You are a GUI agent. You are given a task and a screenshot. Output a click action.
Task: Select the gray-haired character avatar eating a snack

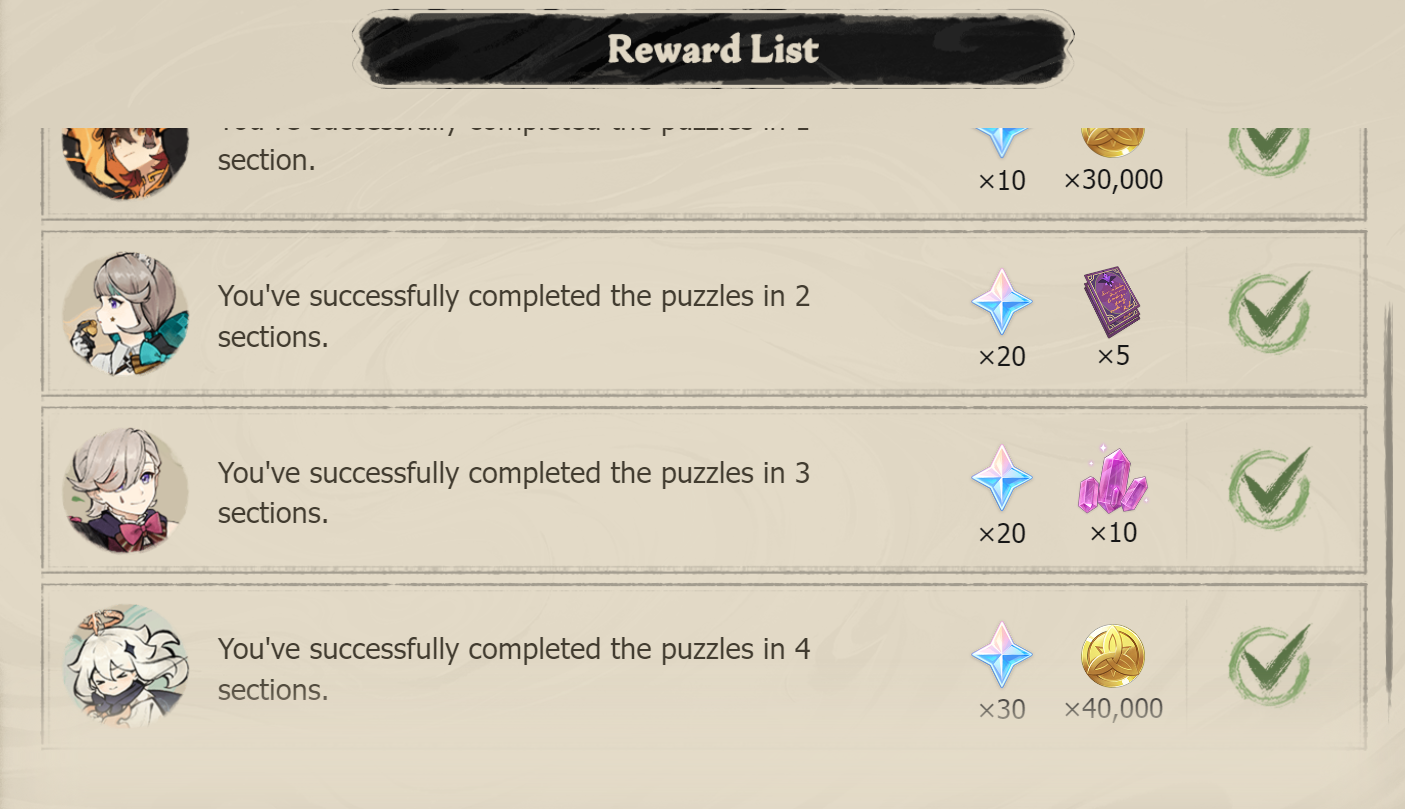(x=125, y=313)
